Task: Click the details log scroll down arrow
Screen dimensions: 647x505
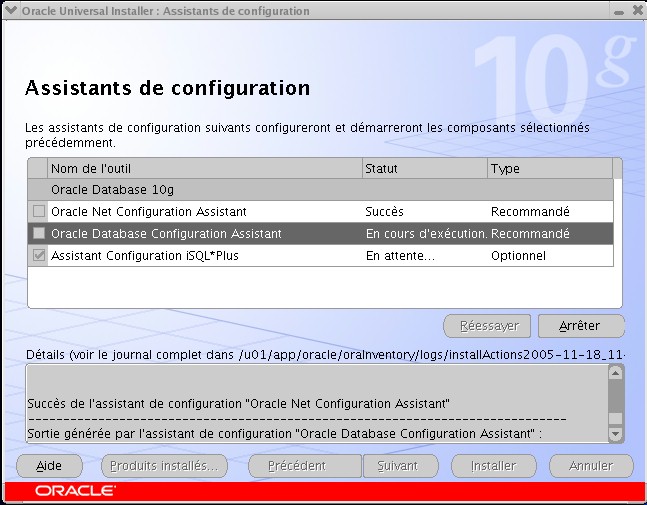Action: tap(615, 434)
